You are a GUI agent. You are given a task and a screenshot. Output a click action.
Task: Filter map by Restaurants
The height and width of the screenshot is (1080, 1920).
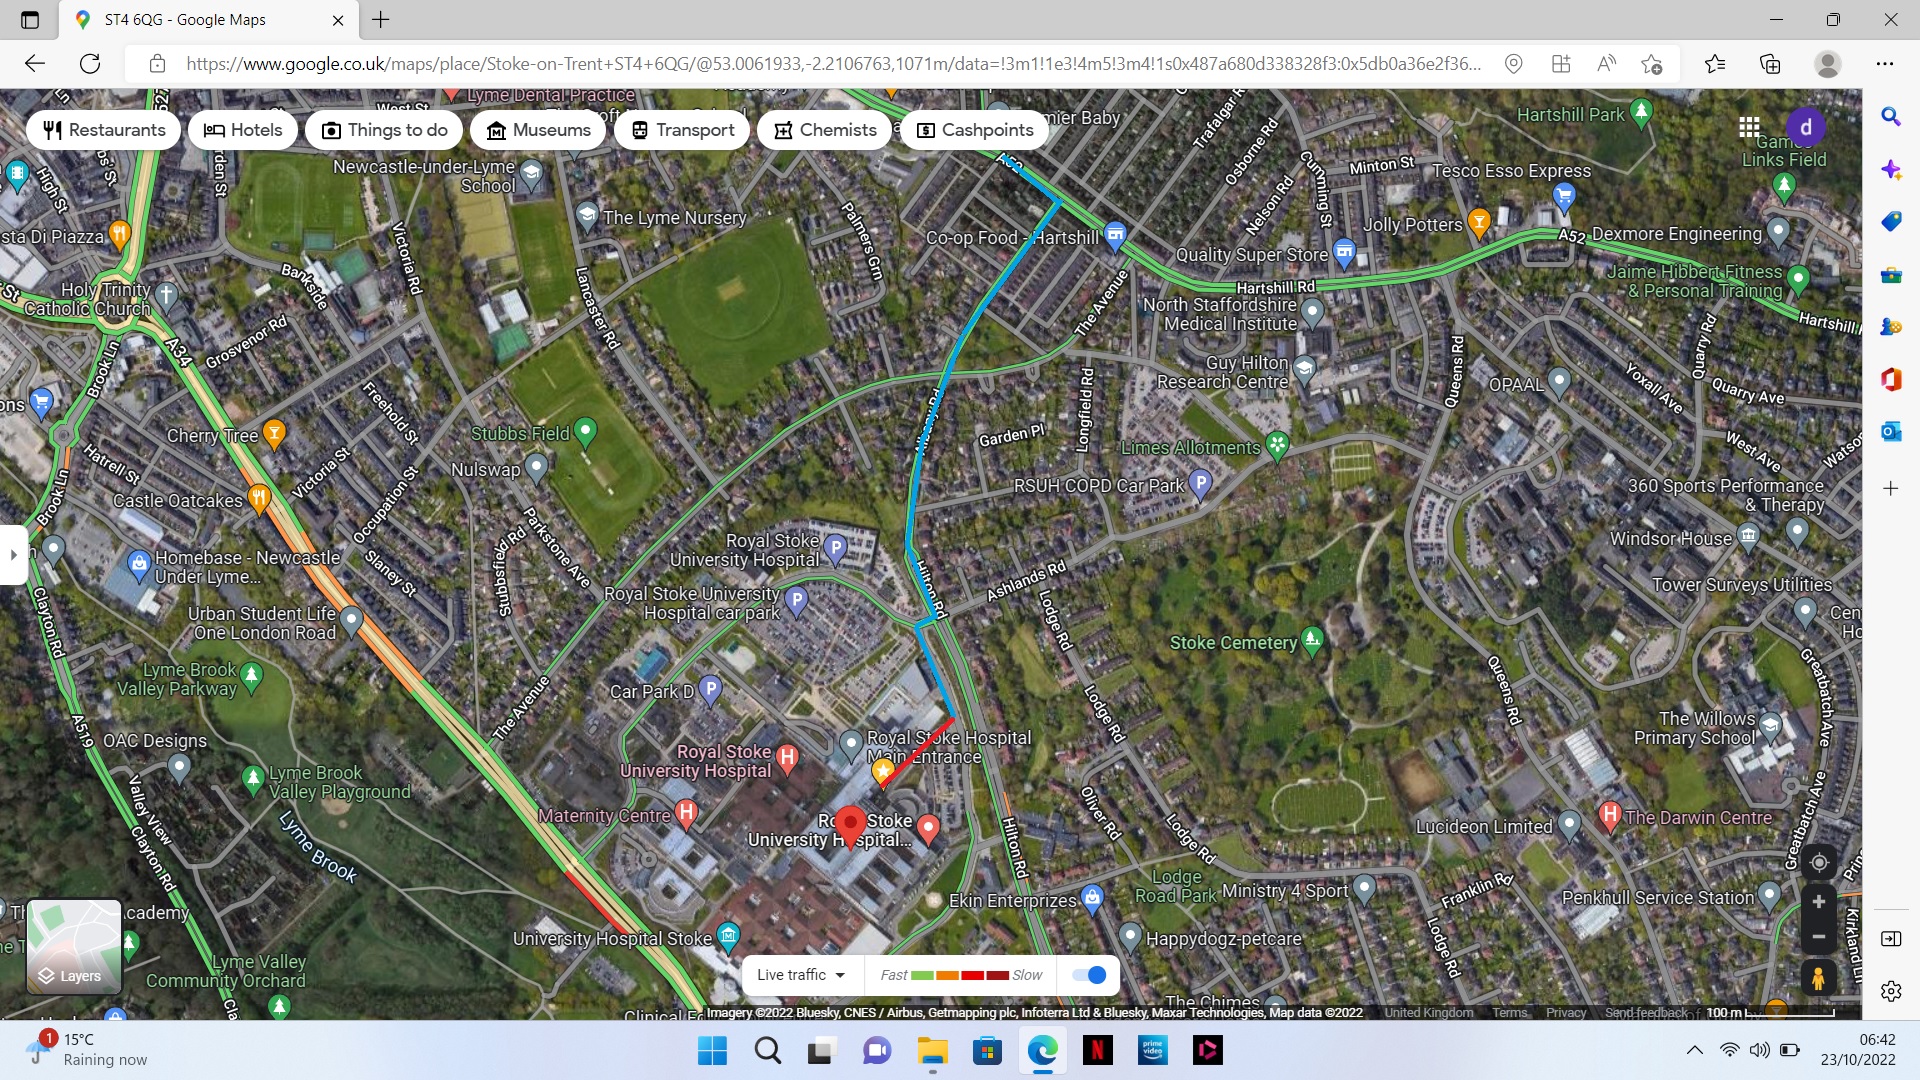(x=104, y=130)
